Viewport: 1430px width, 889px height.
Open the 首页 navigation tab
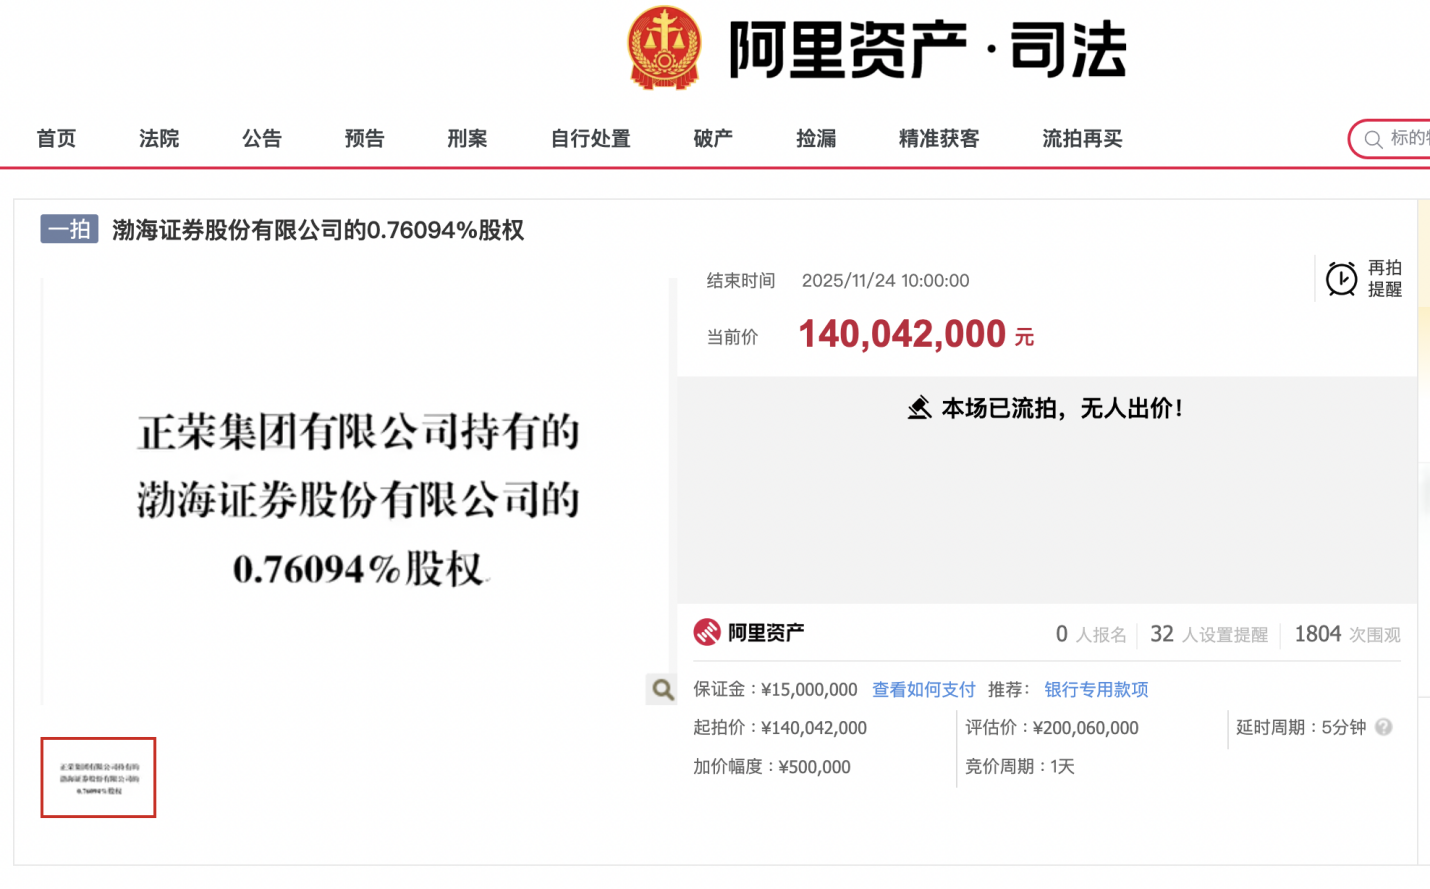click(56, 139)
